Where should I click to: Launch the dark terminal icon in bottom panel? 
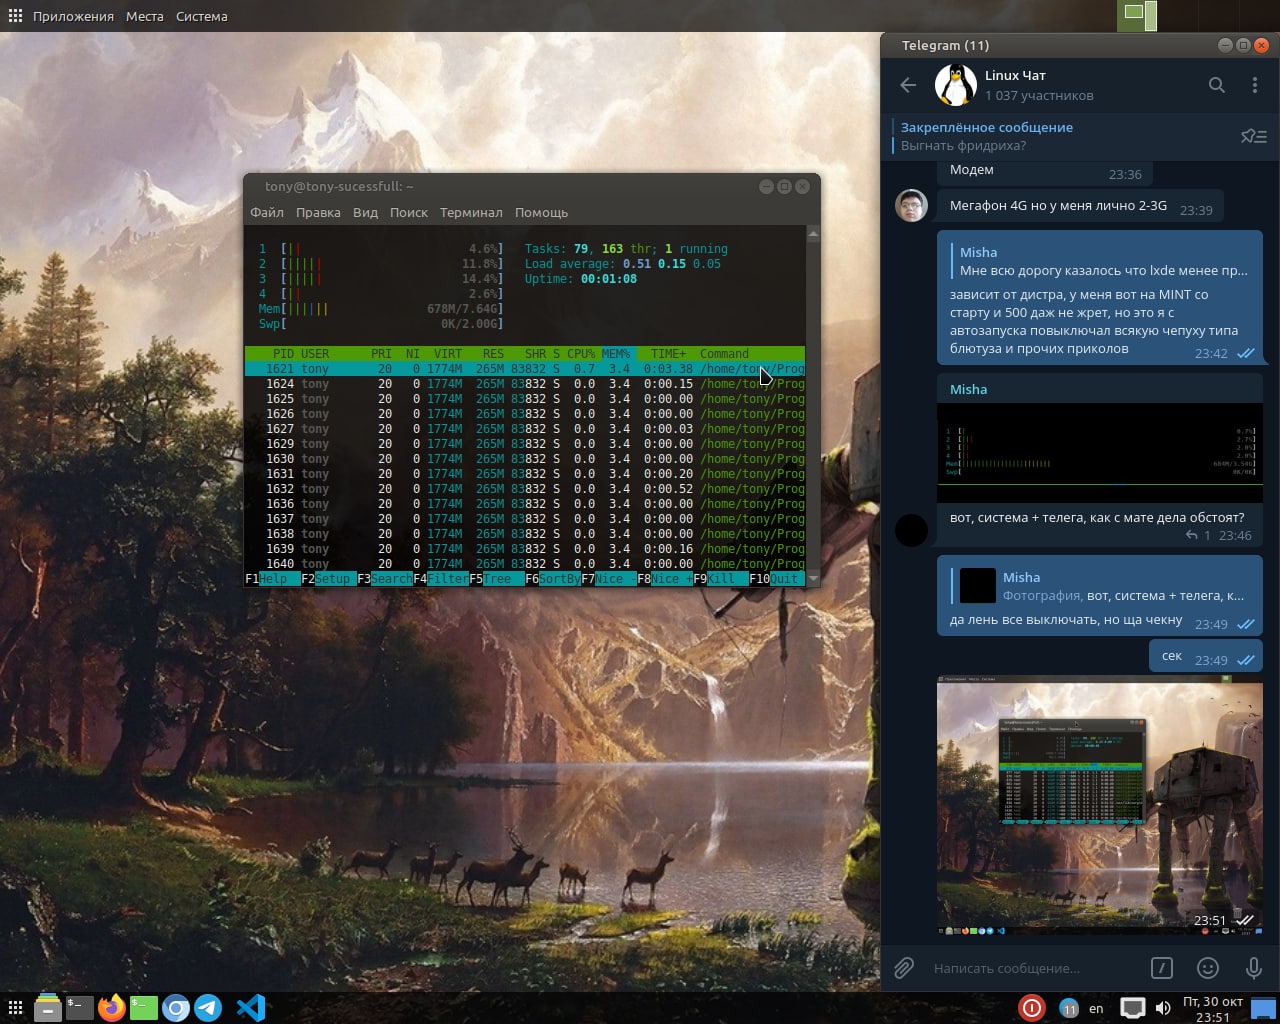tap(80, 1007)
